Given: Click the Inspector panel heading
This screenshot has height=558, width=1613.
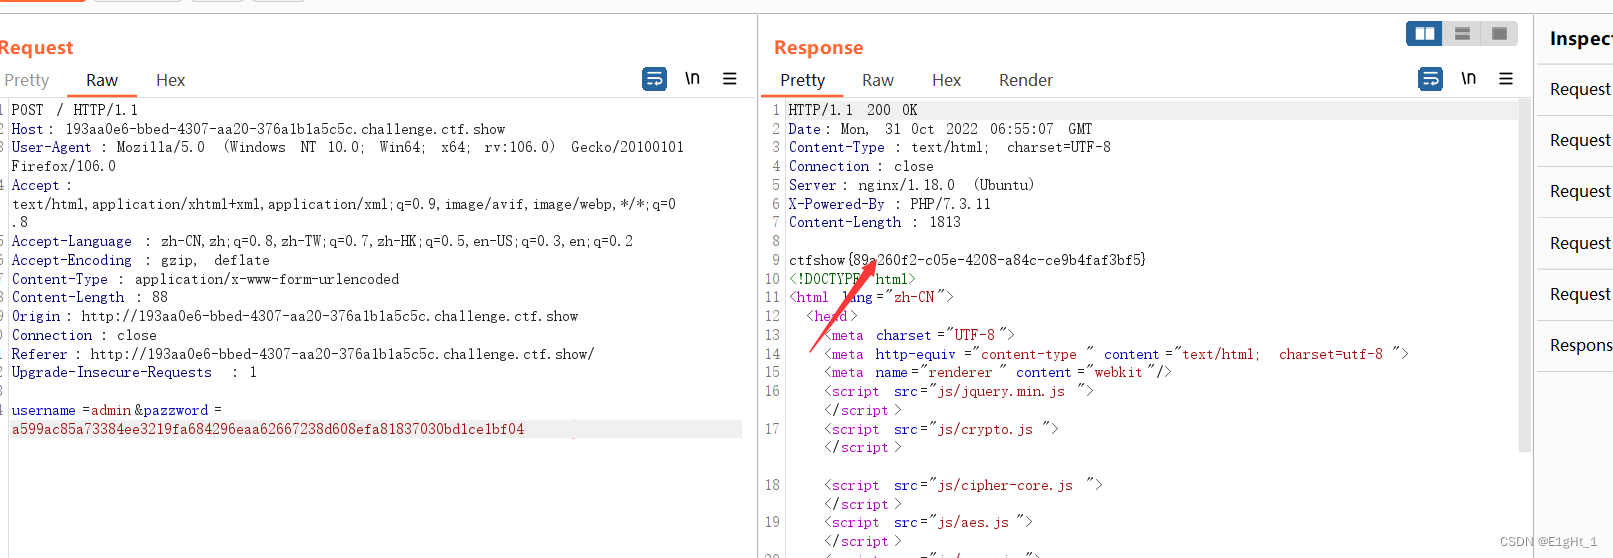Looking at the screenshot, I should pos(1581,38).
